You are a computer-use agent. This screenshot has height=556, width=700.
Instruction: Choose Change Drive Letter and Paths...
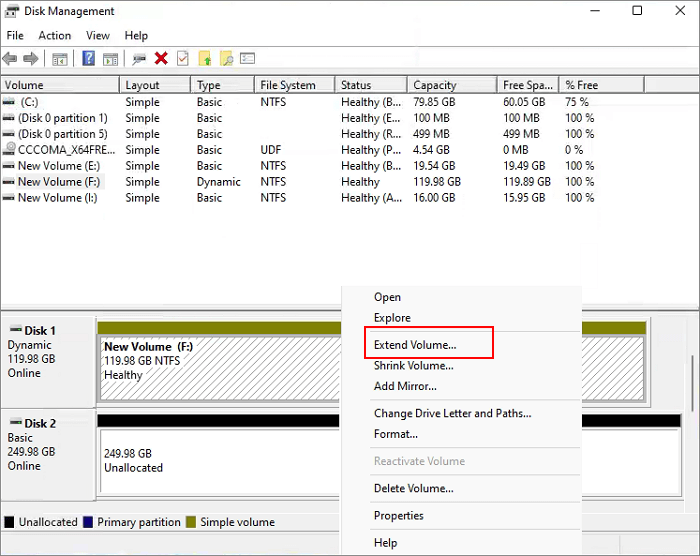(x=452, y=413)
